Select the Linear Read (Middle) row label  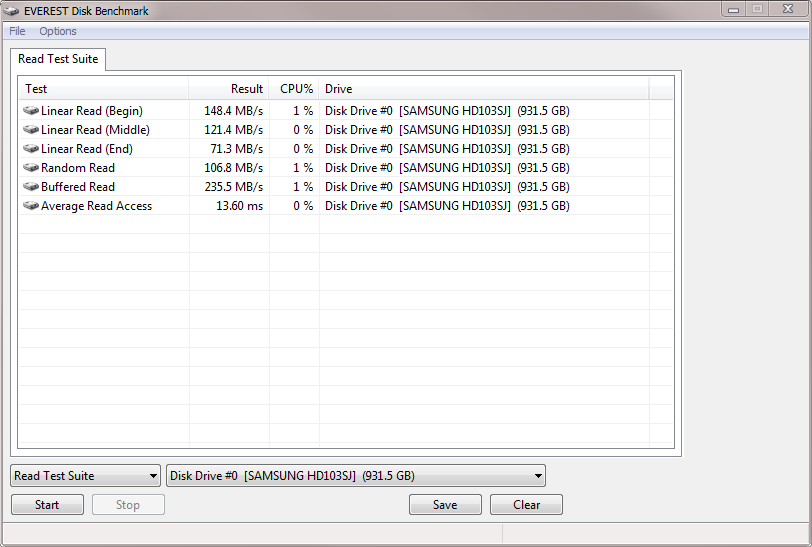95,129
